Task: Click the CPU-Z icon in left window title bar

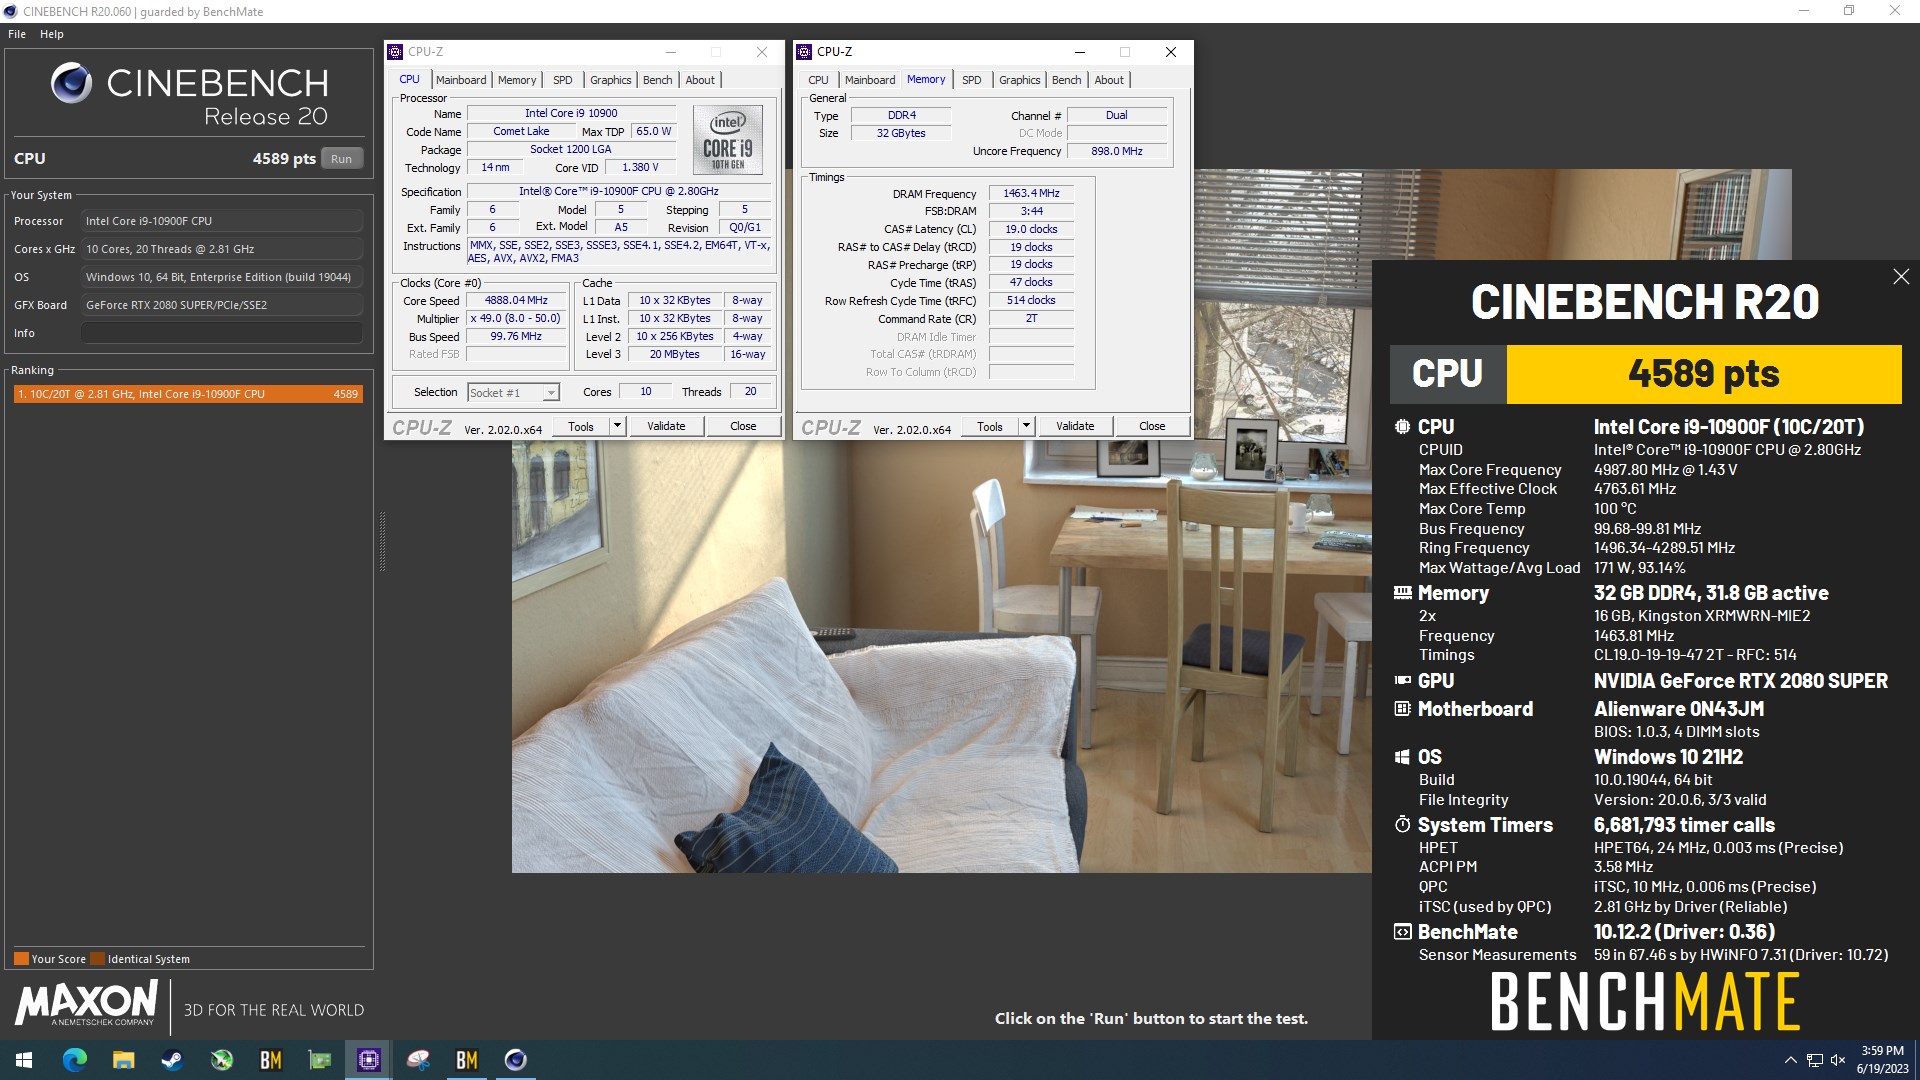Action: tap(396, 52)
